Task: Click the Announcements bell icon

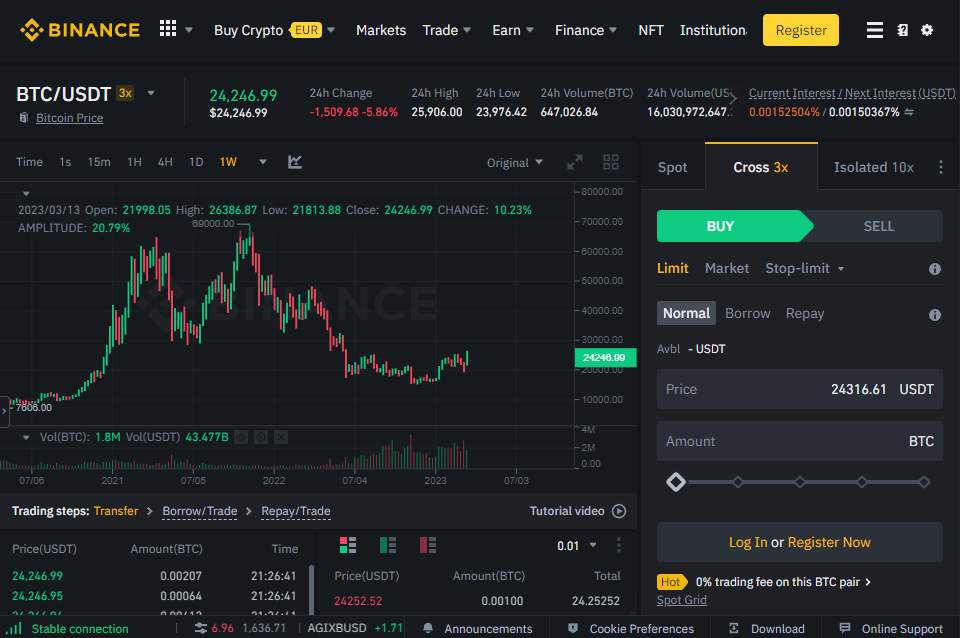Action: 428,628
